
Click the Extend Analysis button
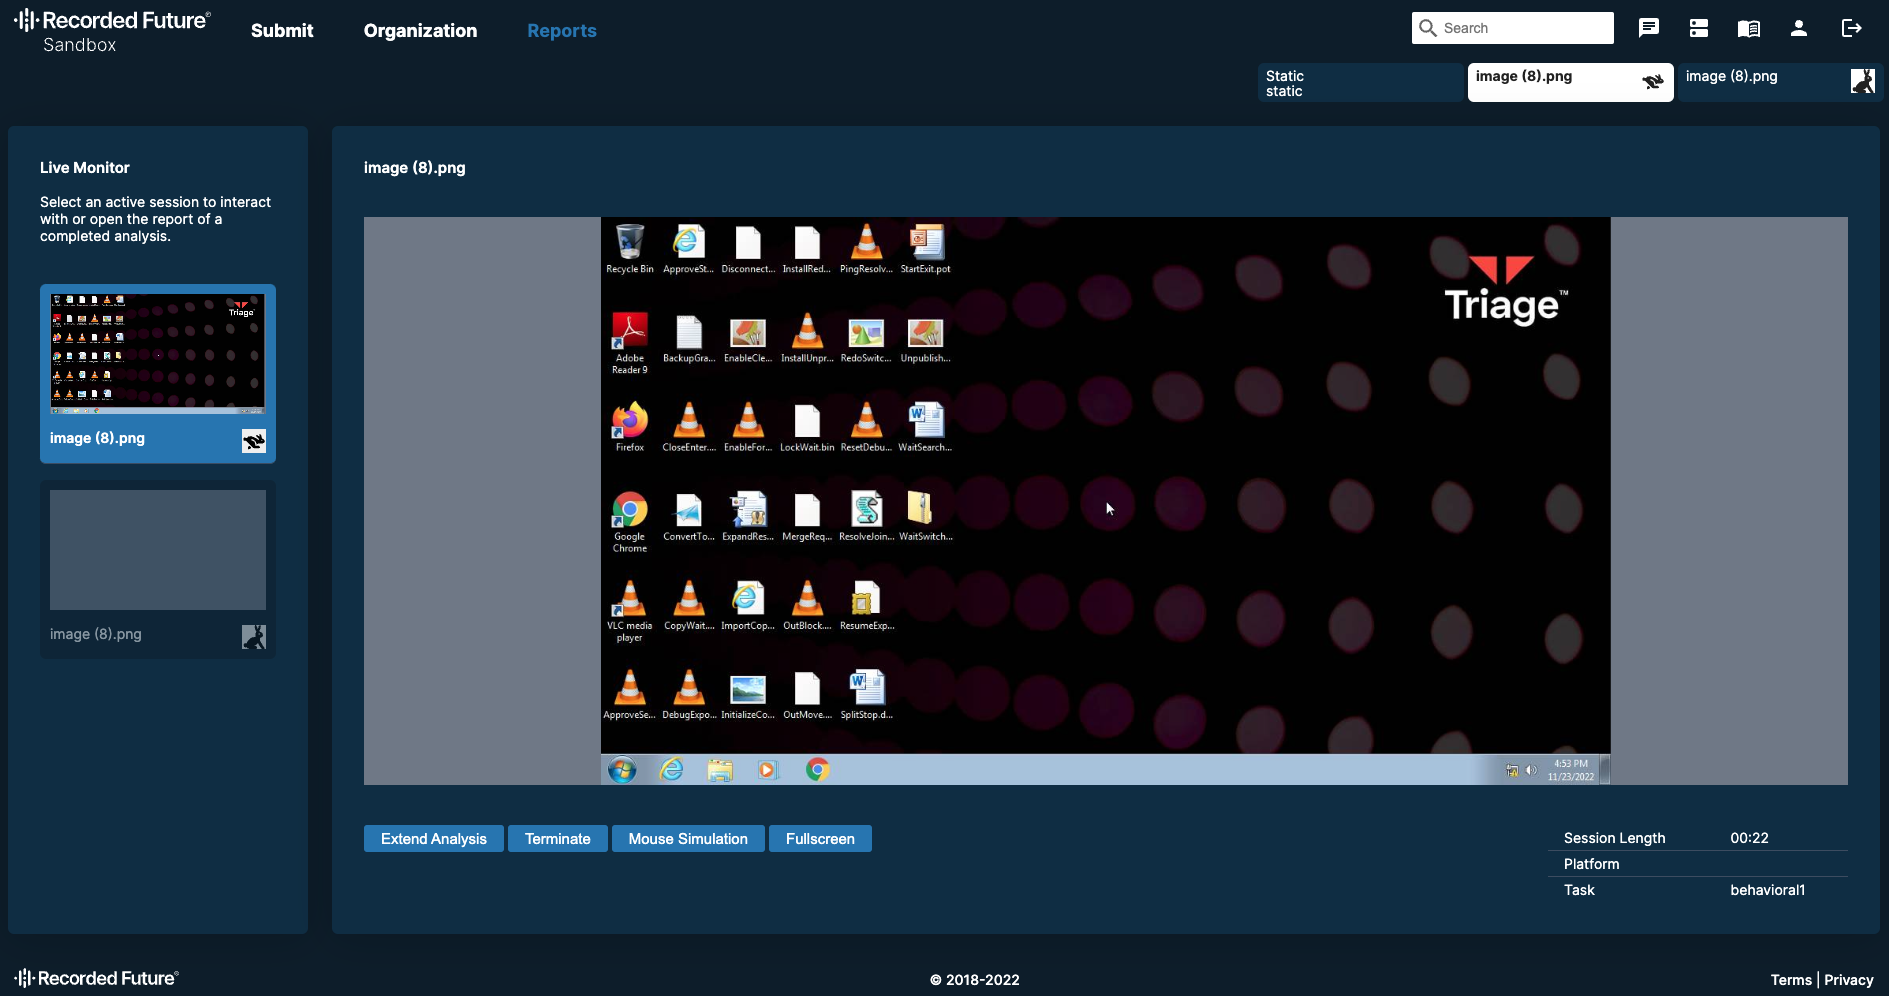pos(433,839)
